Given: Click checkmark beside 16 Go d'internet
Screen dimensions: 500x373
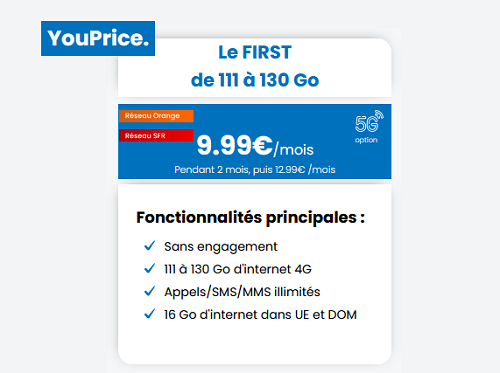Looking at the screenshot, I should coord(150,314).
